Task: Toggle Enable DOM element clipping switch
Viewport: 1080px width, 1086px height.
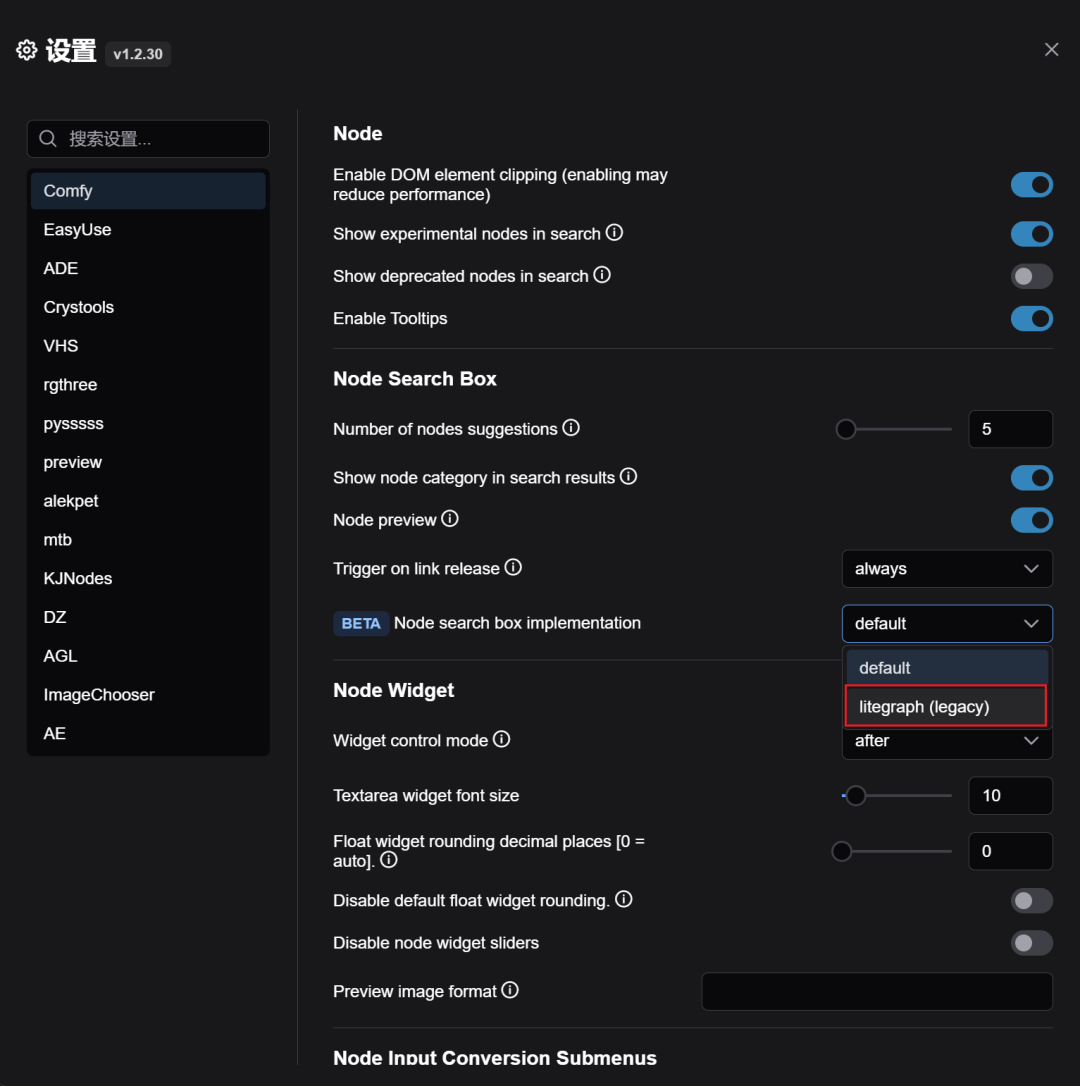Action: (1031, 185)
